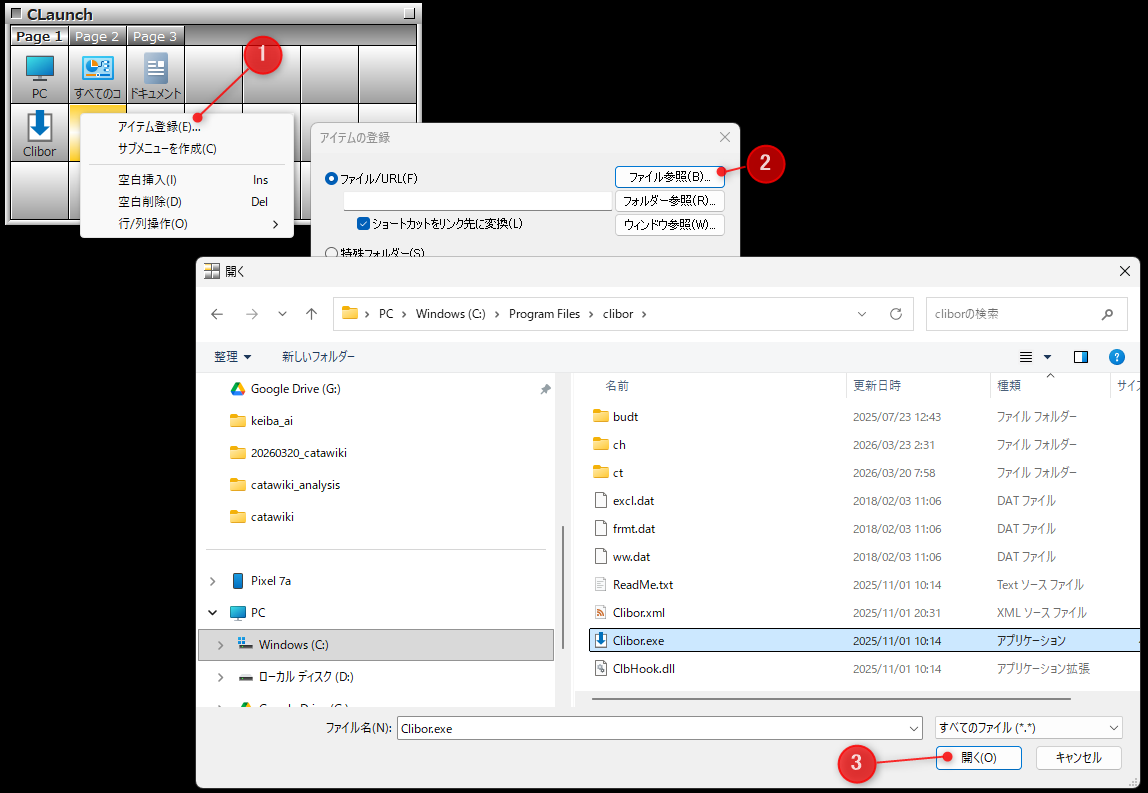Viewport: 1148px width, 793px height.
Task: Toggle the preview pane icon
Action: tap(1080, 357)
